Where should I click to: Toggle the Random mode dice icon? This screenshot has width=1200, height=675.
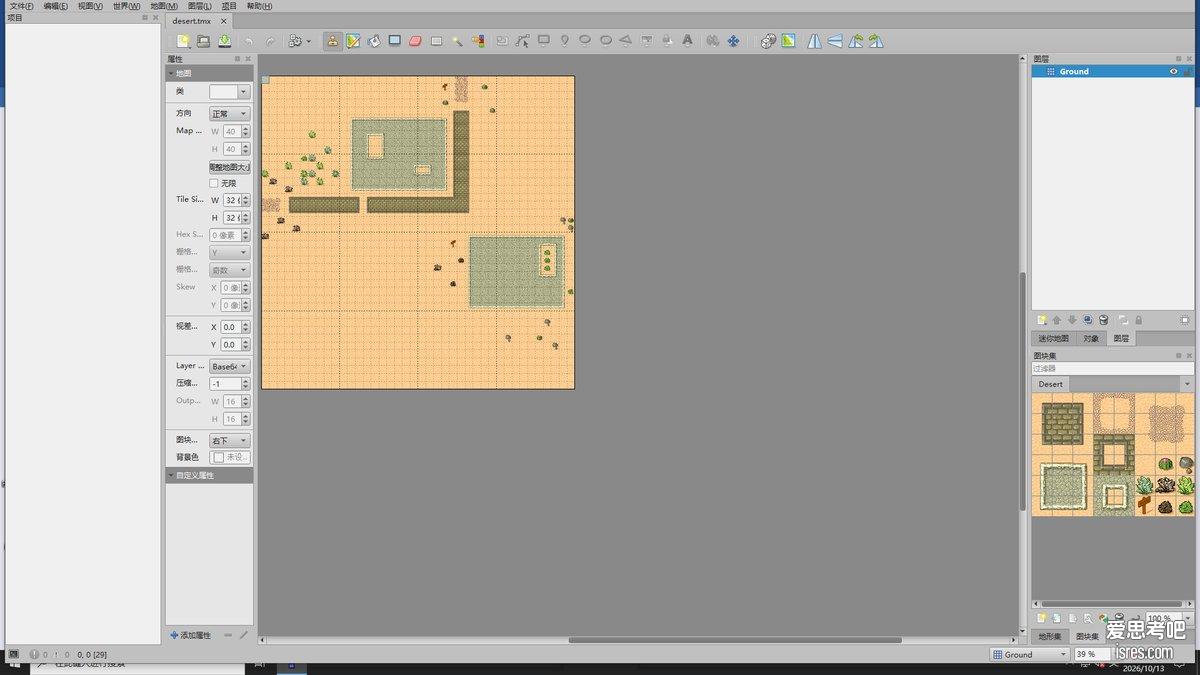[x=767, y=41]
